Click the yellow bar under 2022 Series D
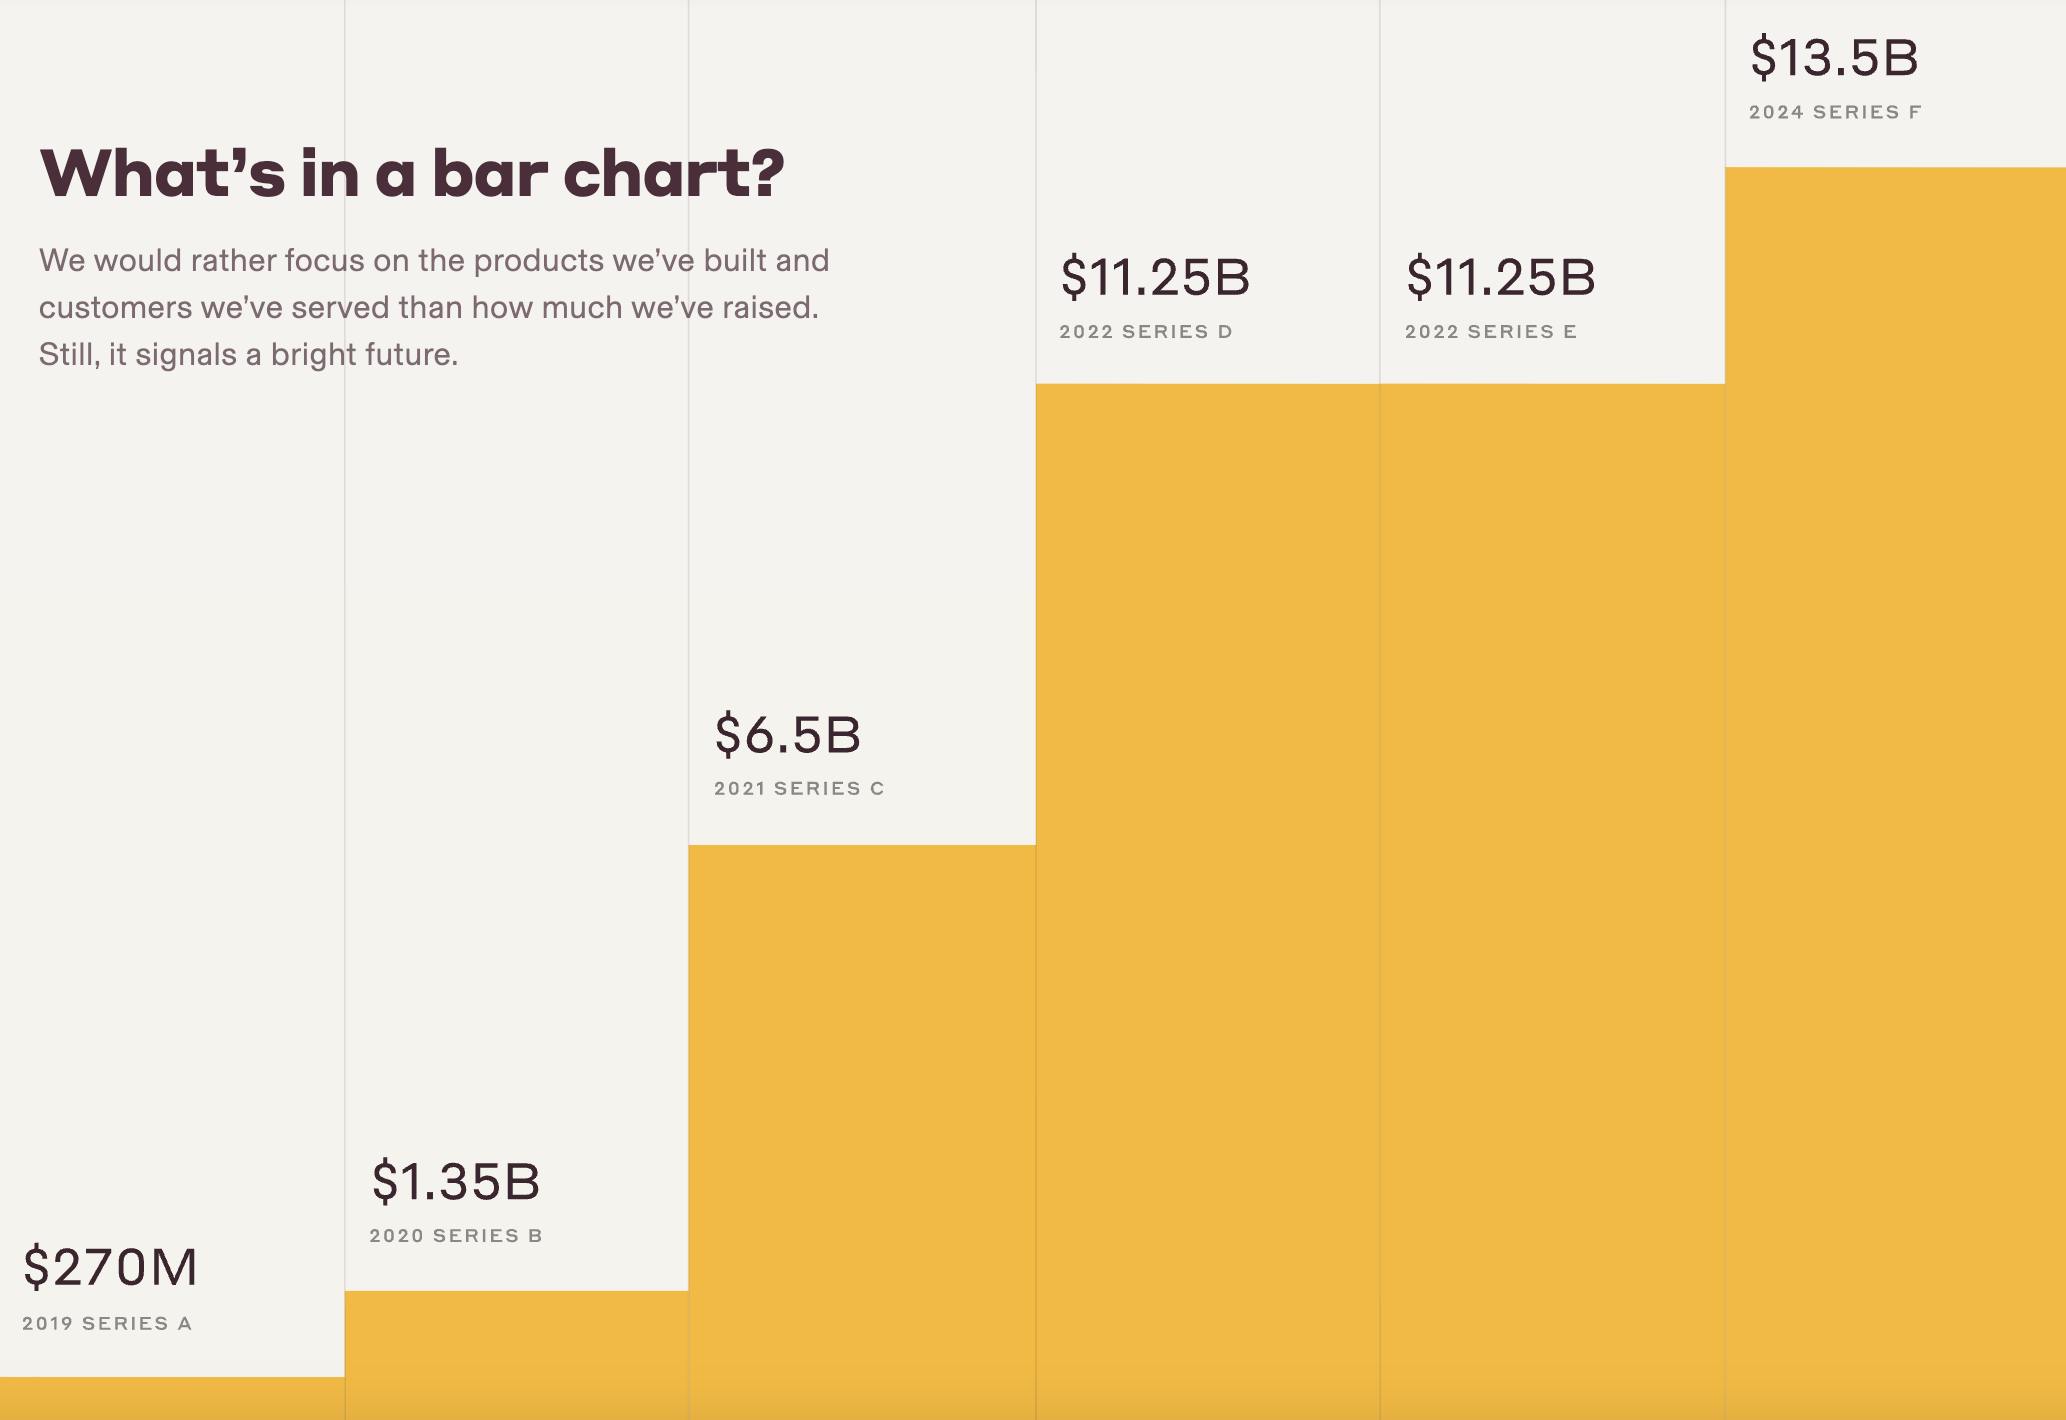Image resolution: width=2066 pixels, height=1420 pixels. point(1207,900)
